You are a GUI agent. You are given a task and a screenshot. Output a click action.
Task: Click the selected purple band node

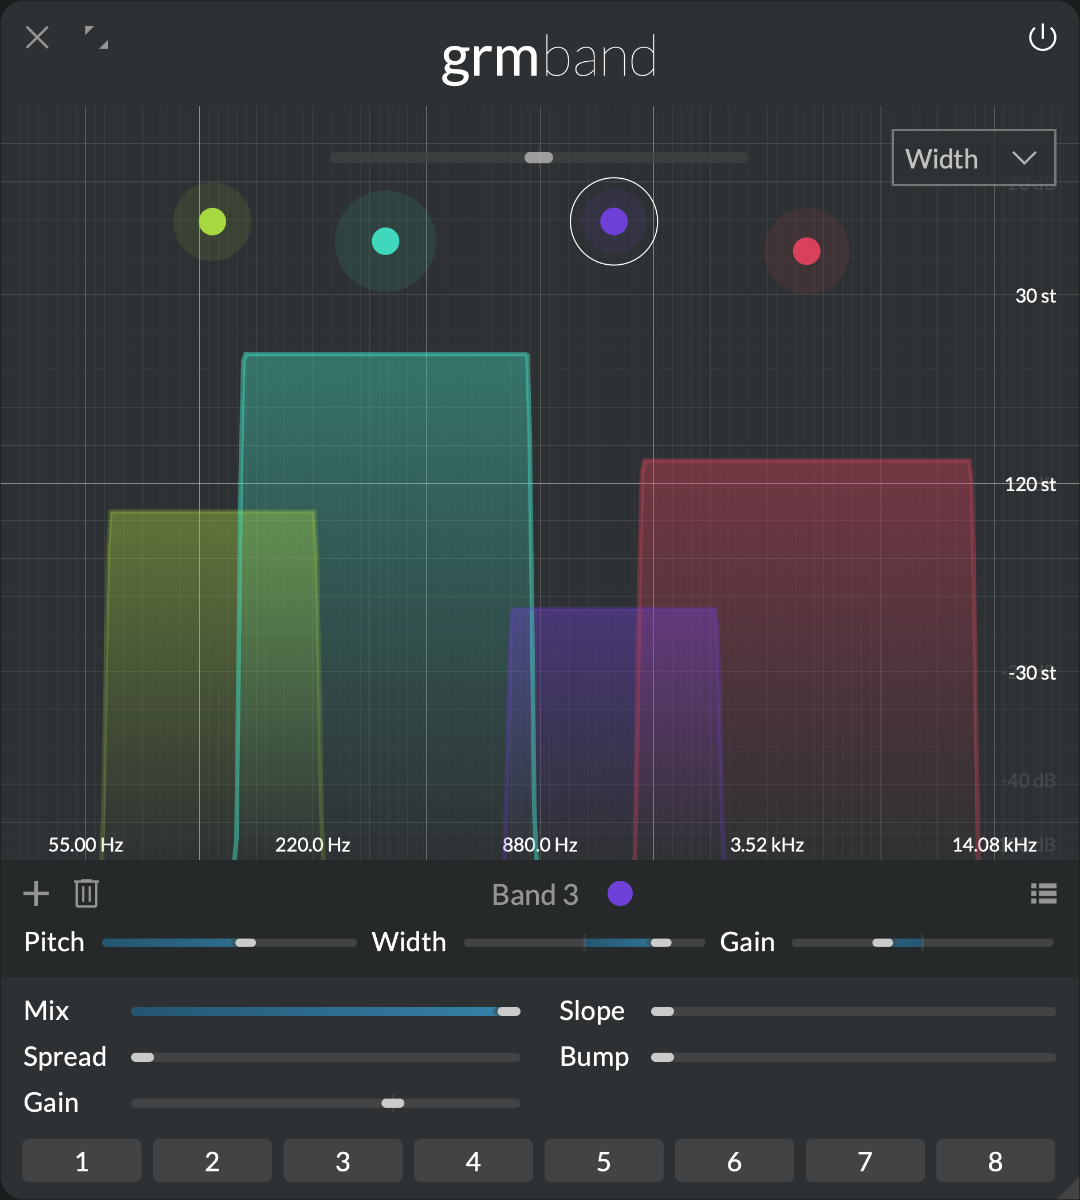[614, 222]
